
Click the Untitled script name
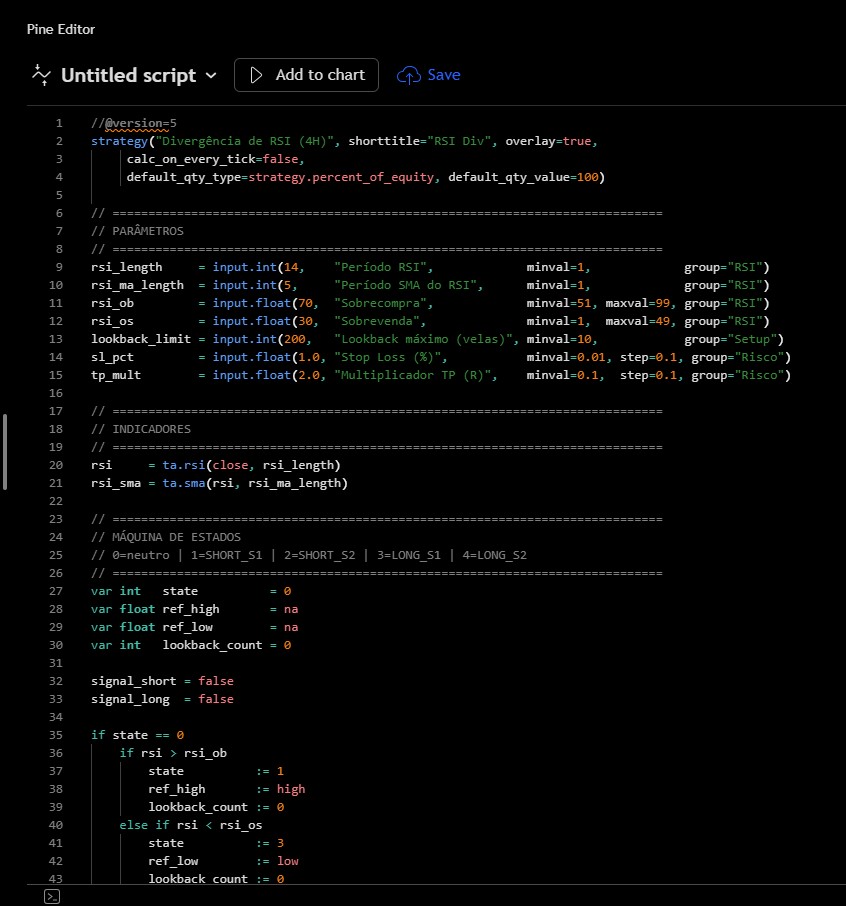pos(128,75)
